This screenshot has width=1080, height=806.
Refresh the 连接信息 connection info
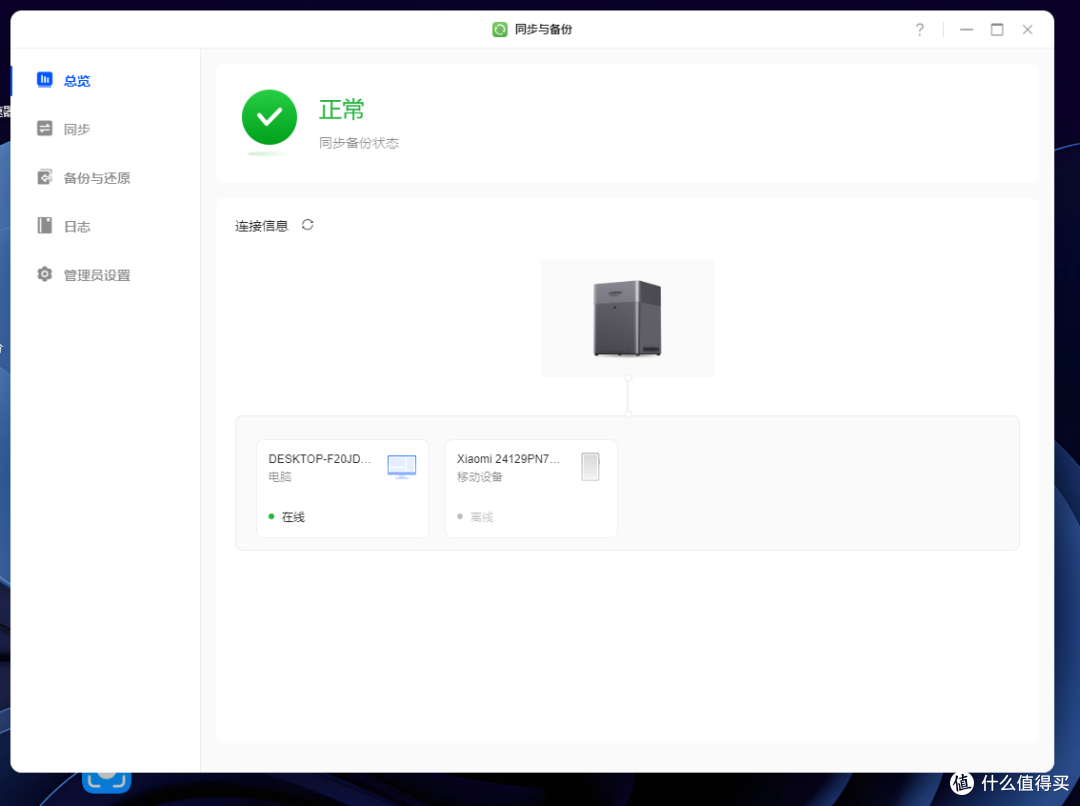307,225
